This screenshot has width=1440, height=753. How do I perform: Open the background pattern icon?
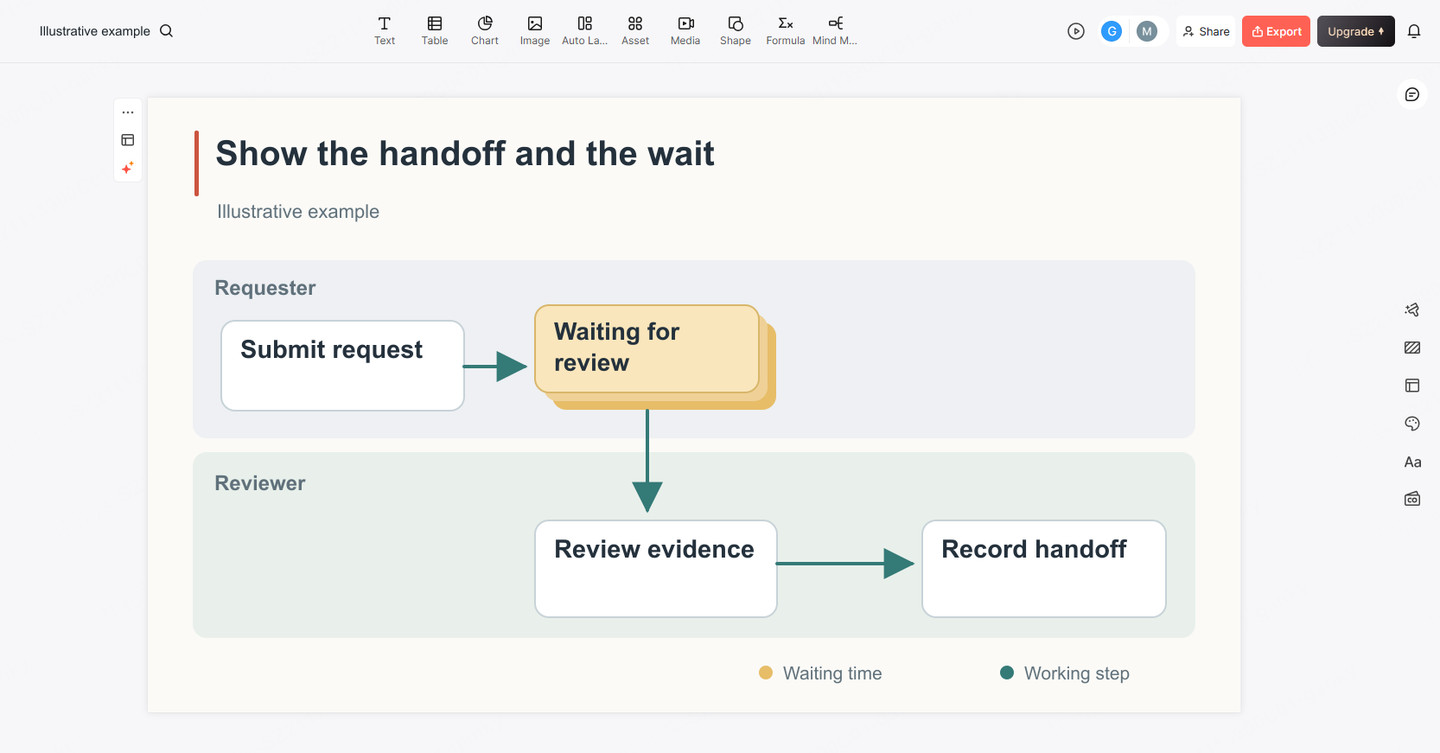click(1412, 348)
